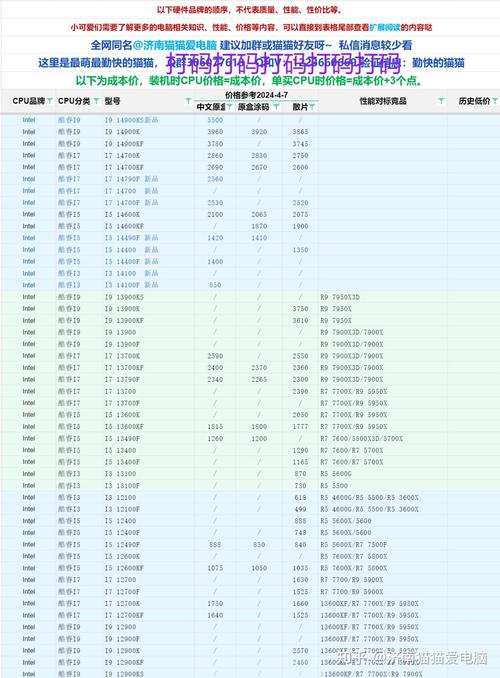This screenshot has width=500, height=678.
Task: Select the price cell 1750
Action: click(215, 603)
